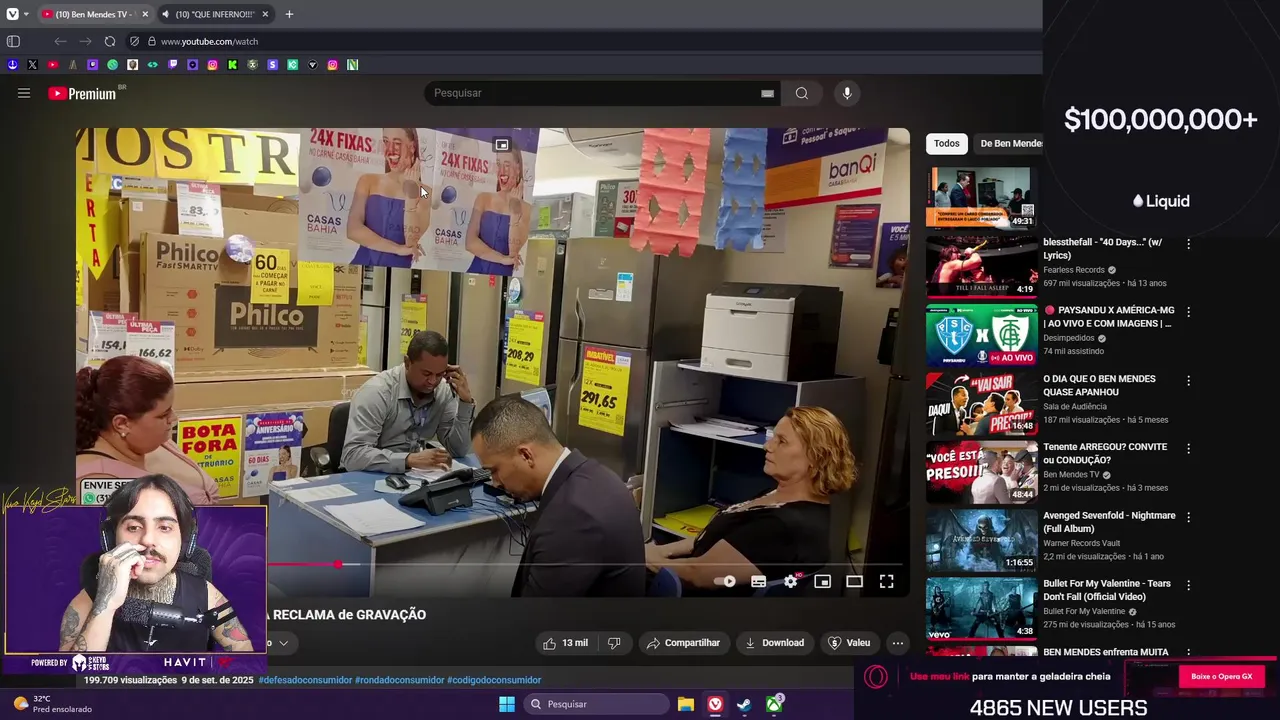Reload the current page
This screenshot has width=1280, height=720.
110,41
